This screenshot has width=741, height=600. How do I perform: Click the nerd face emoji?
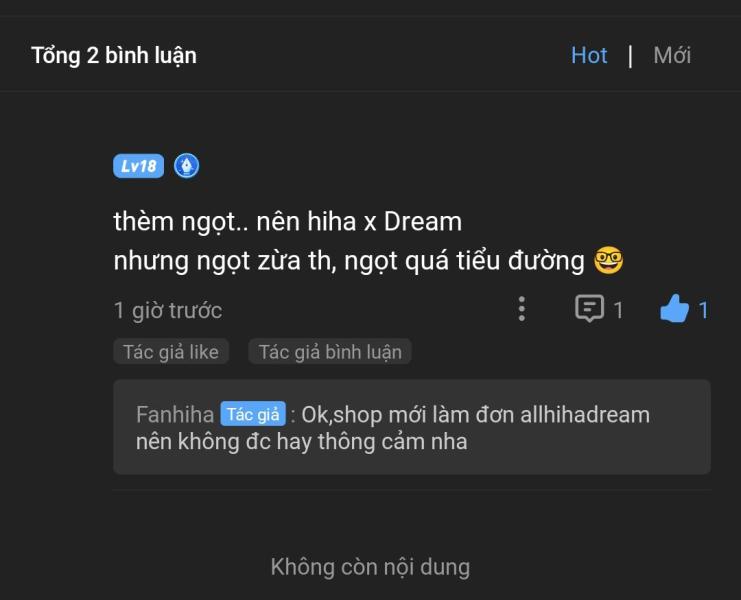click(609, 260)
